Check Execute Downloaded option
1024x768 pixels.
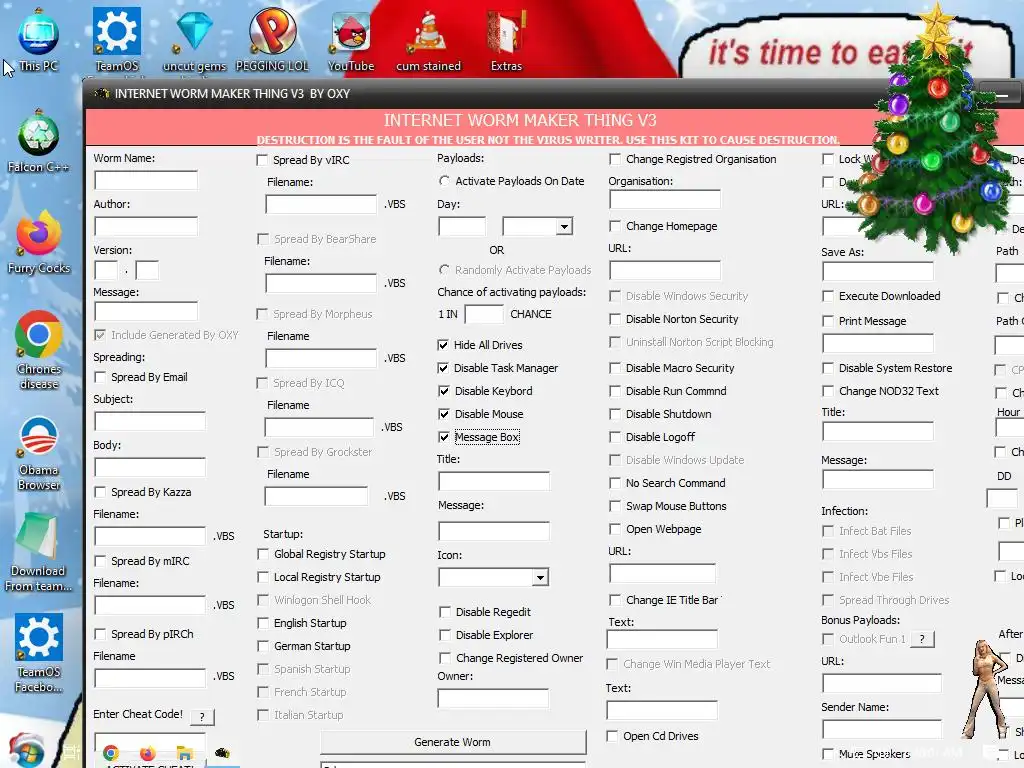pos(827,296)
